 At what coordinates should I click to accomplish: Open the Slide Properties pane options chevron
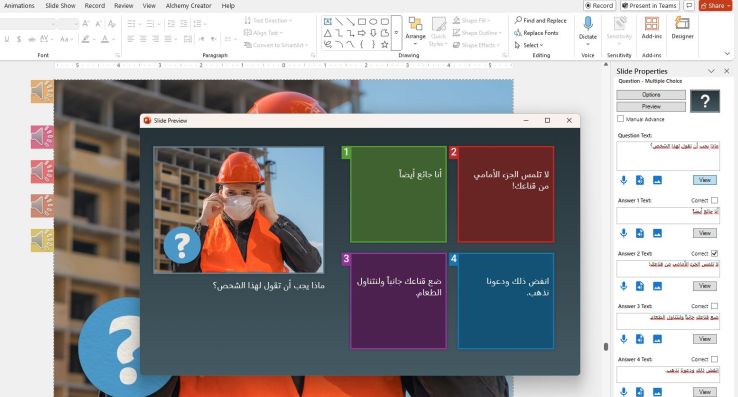tap(711, 71)
